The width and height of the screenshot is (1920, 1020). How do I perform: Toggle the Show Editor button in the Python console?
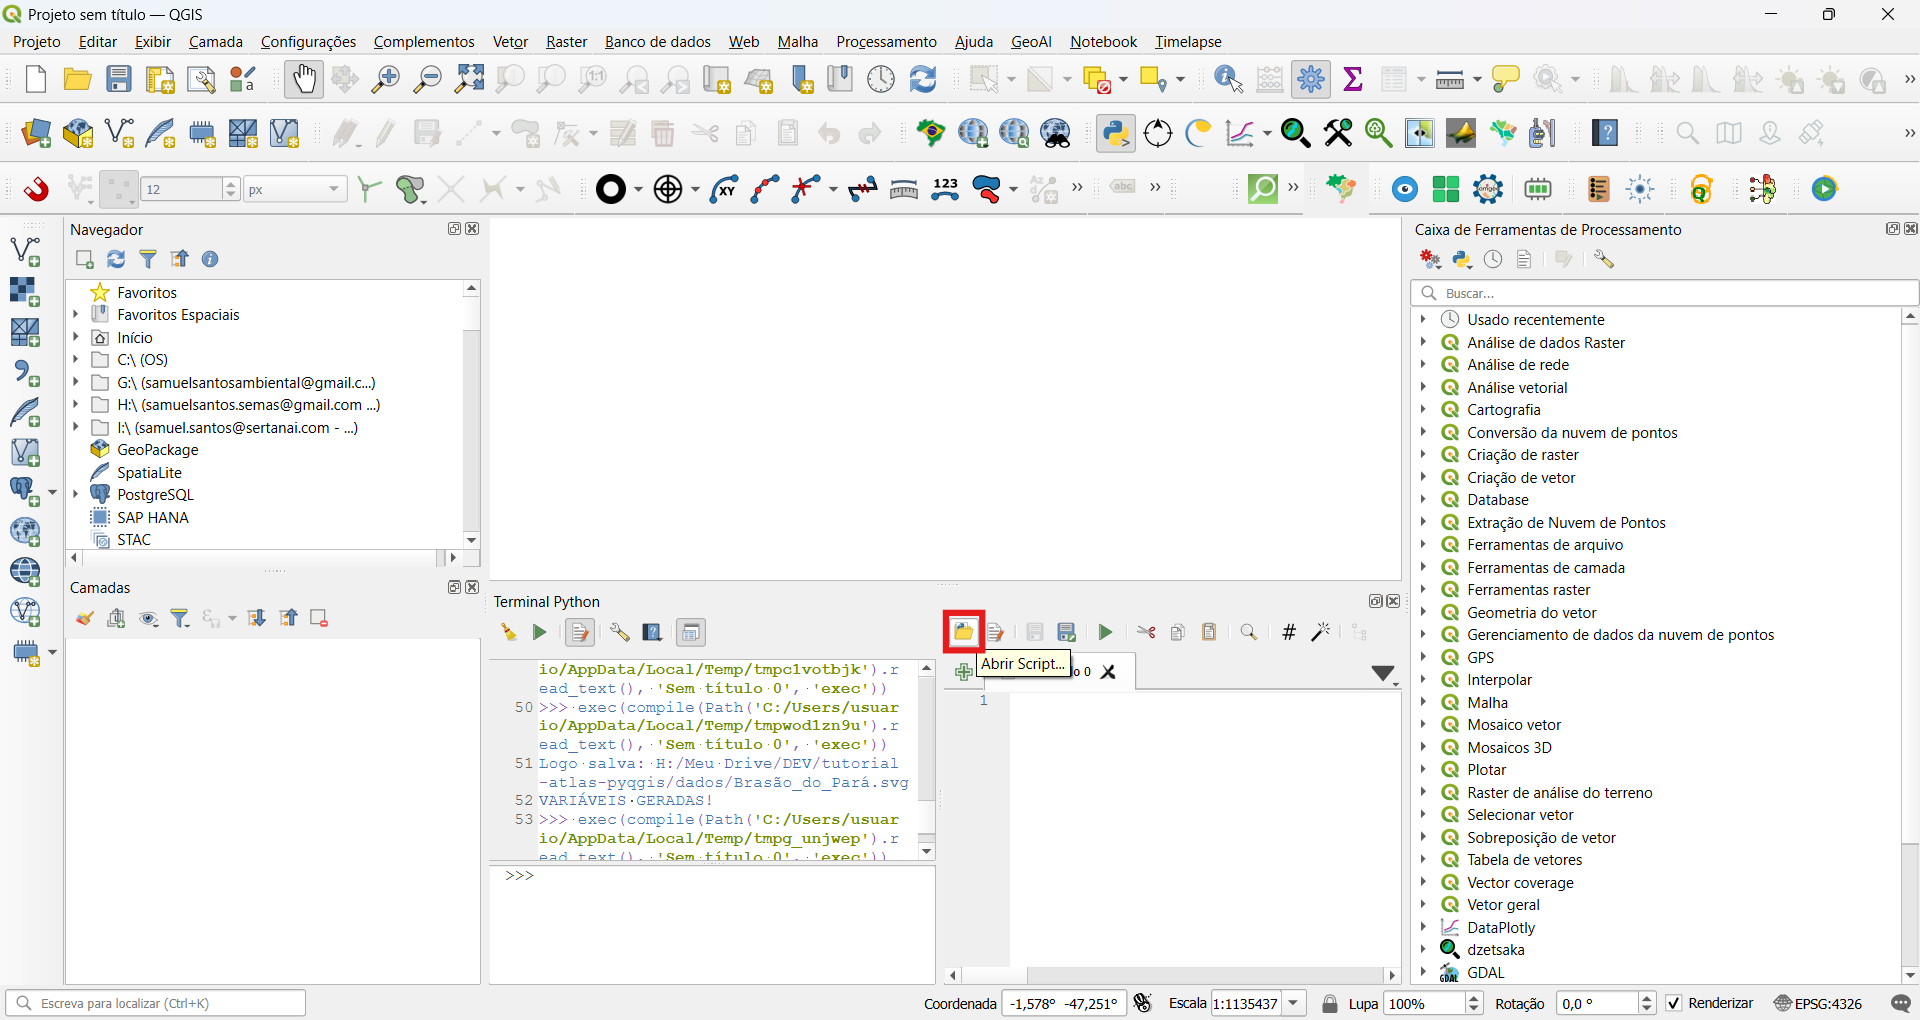click(x=579, y=632)
